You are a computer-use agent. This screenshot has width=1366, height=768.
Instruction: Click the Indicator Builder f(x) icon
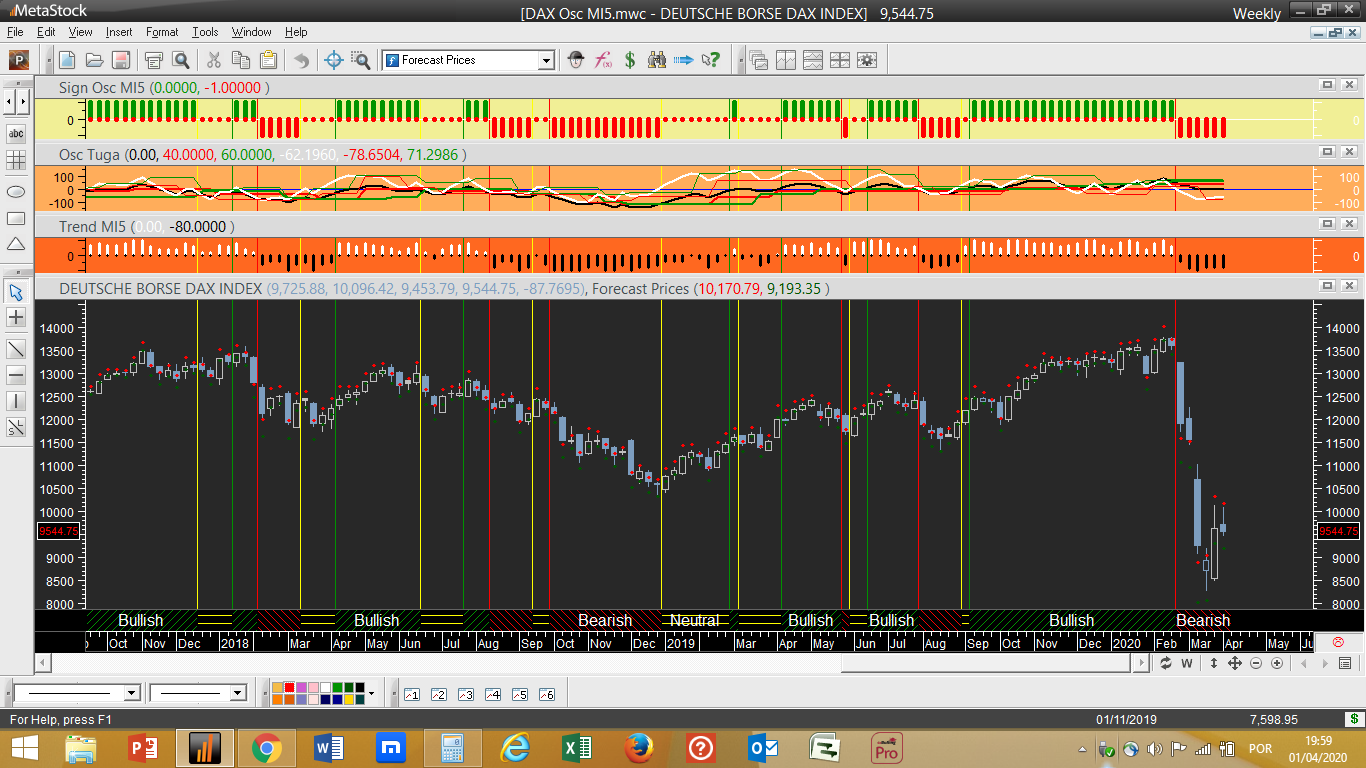603,60
